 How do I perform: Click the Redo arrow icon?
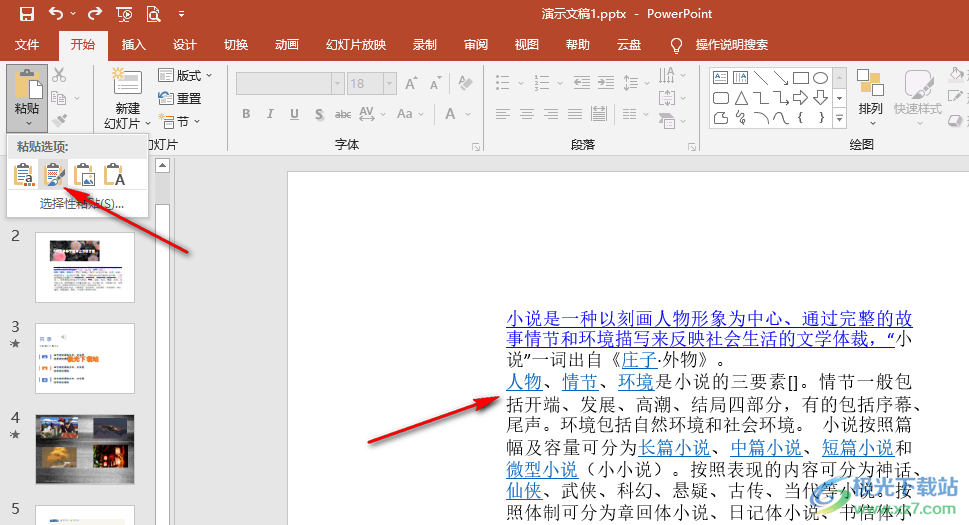click(94, 14)
